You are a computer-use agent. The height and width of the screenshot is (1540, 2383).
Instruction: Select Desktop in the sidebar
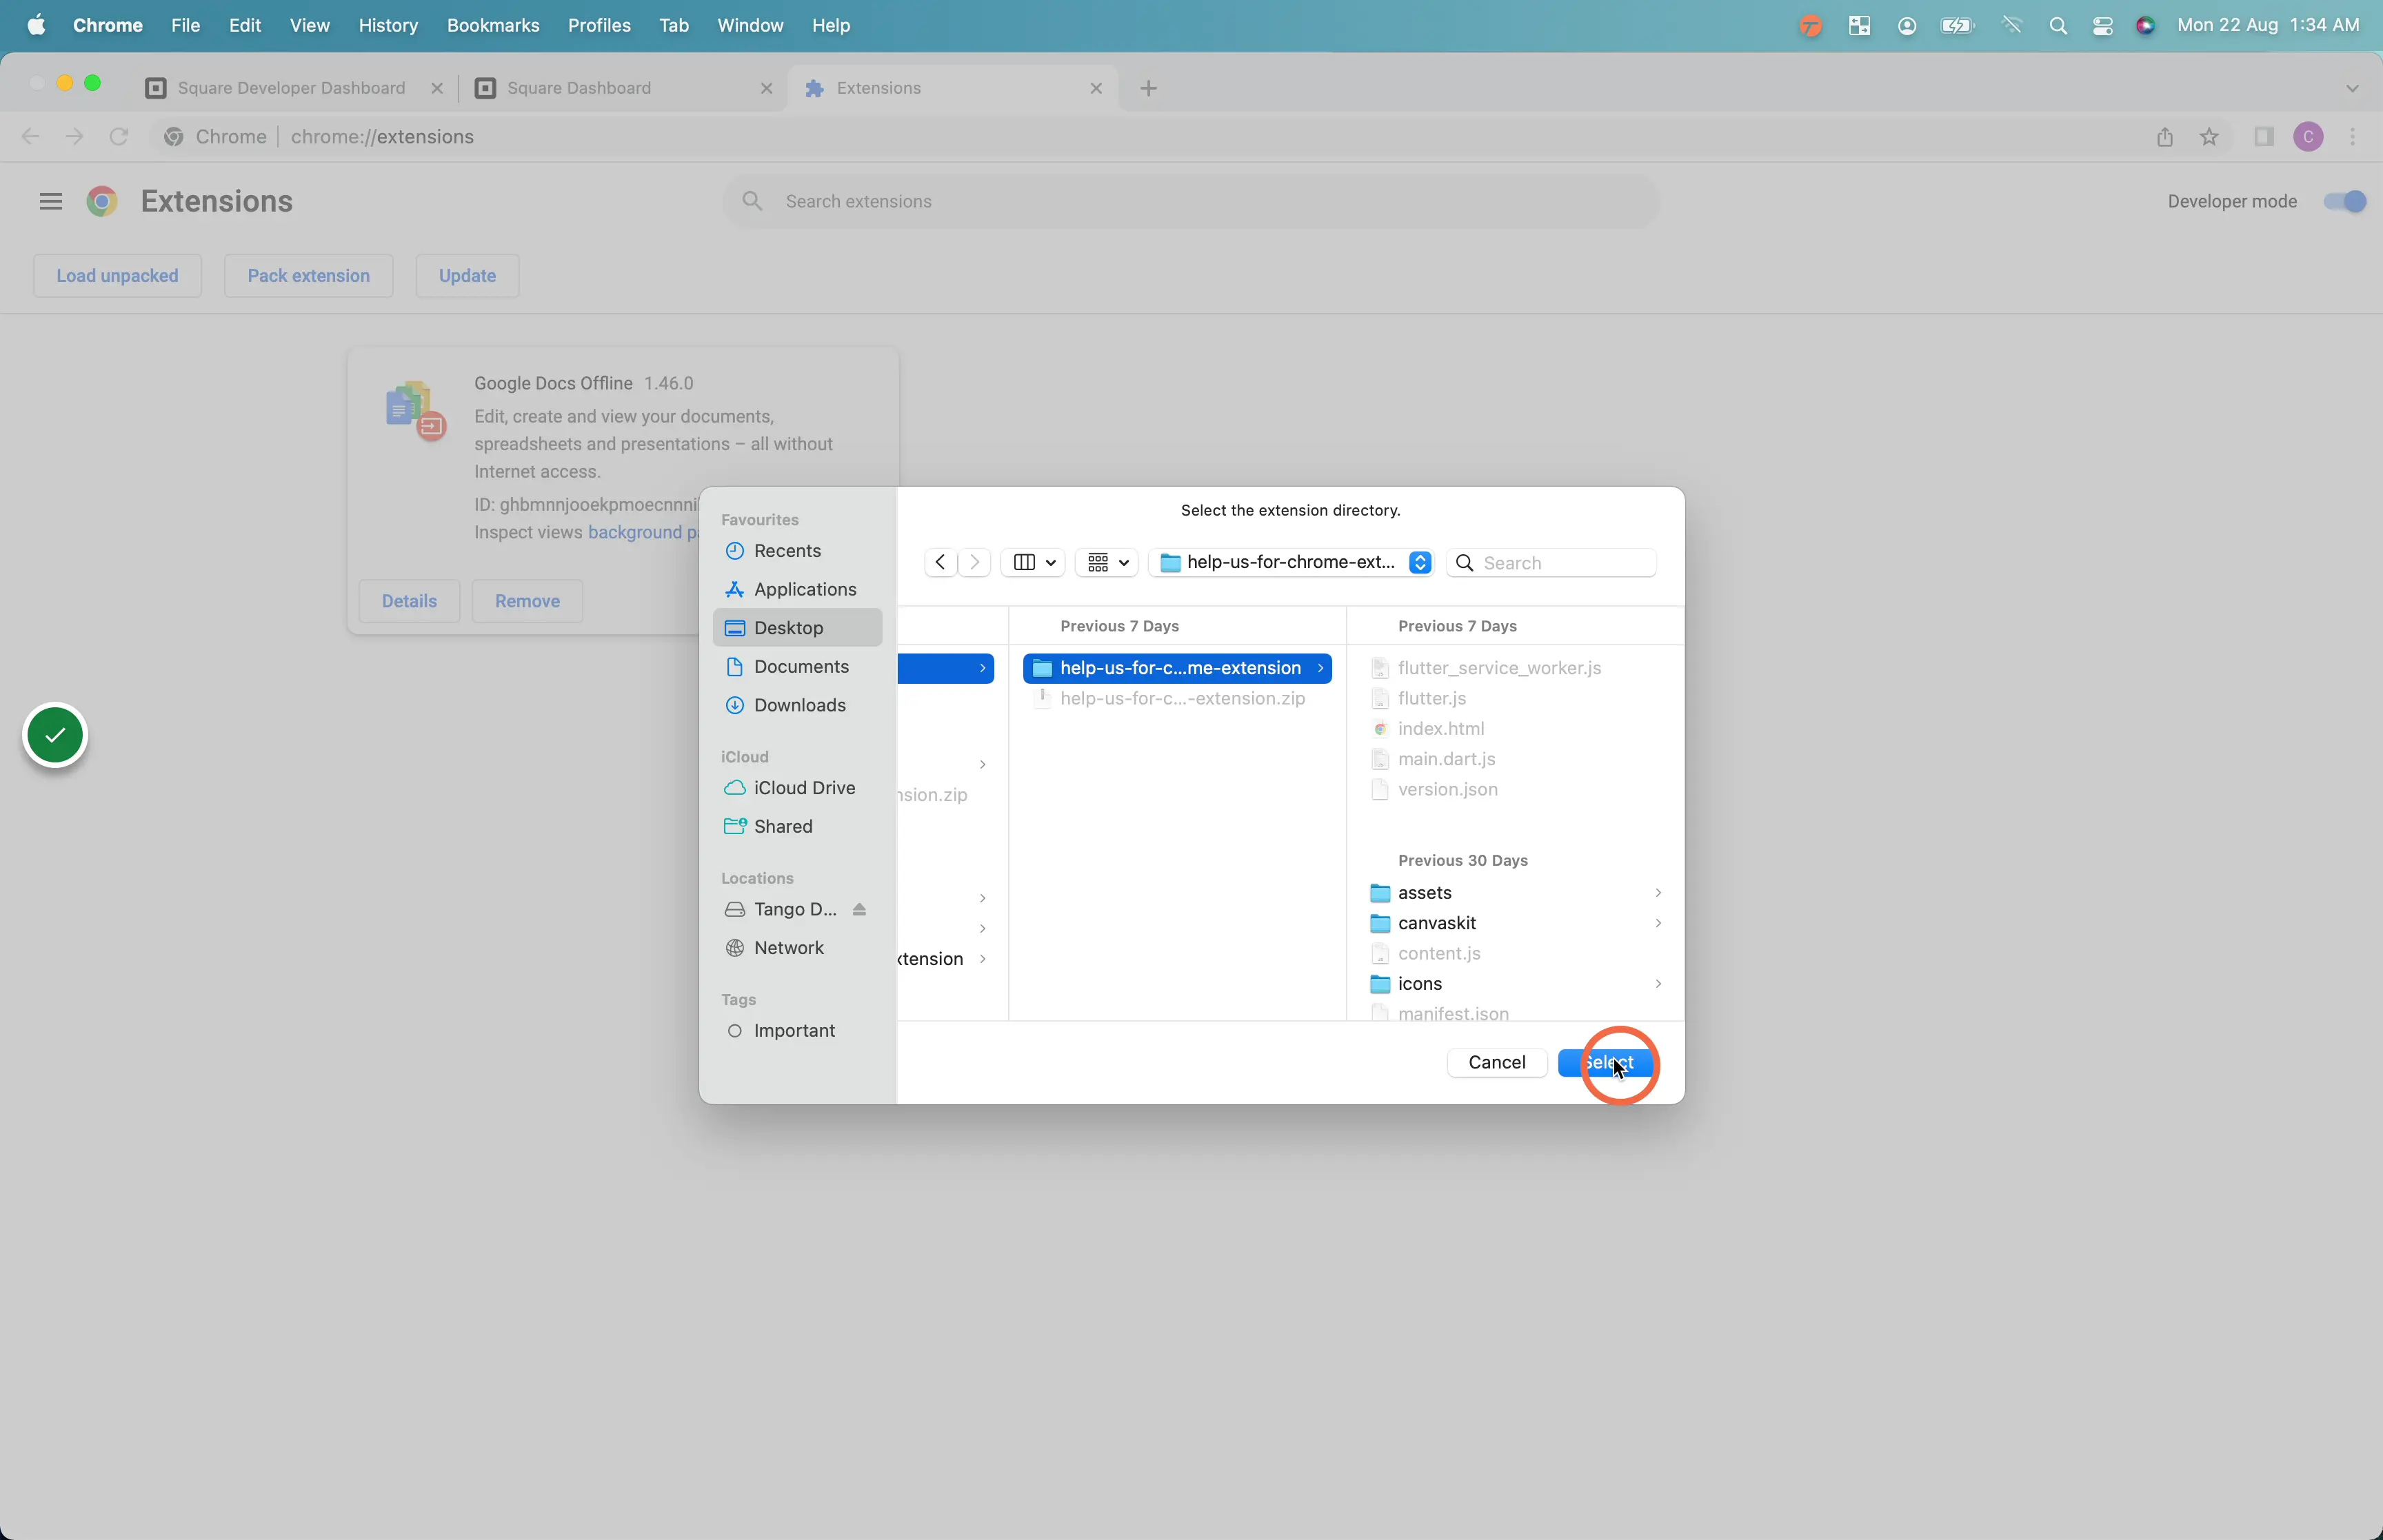(x=797, y=628)
